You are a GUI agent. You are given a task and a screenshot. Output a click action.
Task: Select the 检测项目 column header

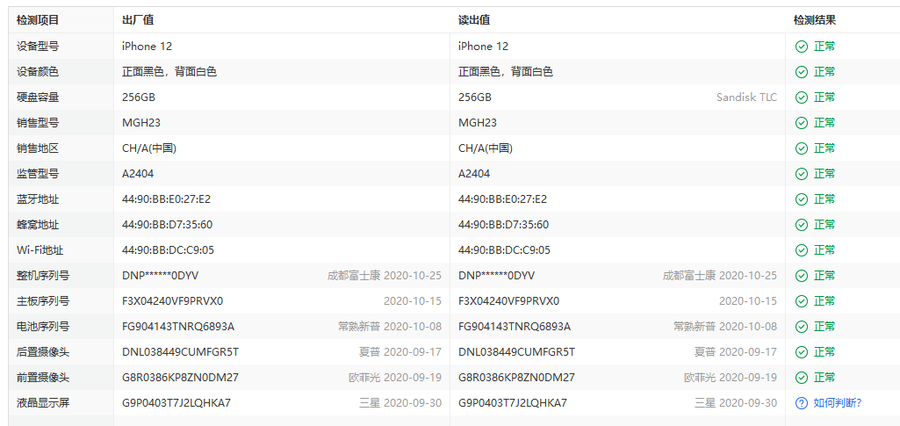(x=37, y=20)
